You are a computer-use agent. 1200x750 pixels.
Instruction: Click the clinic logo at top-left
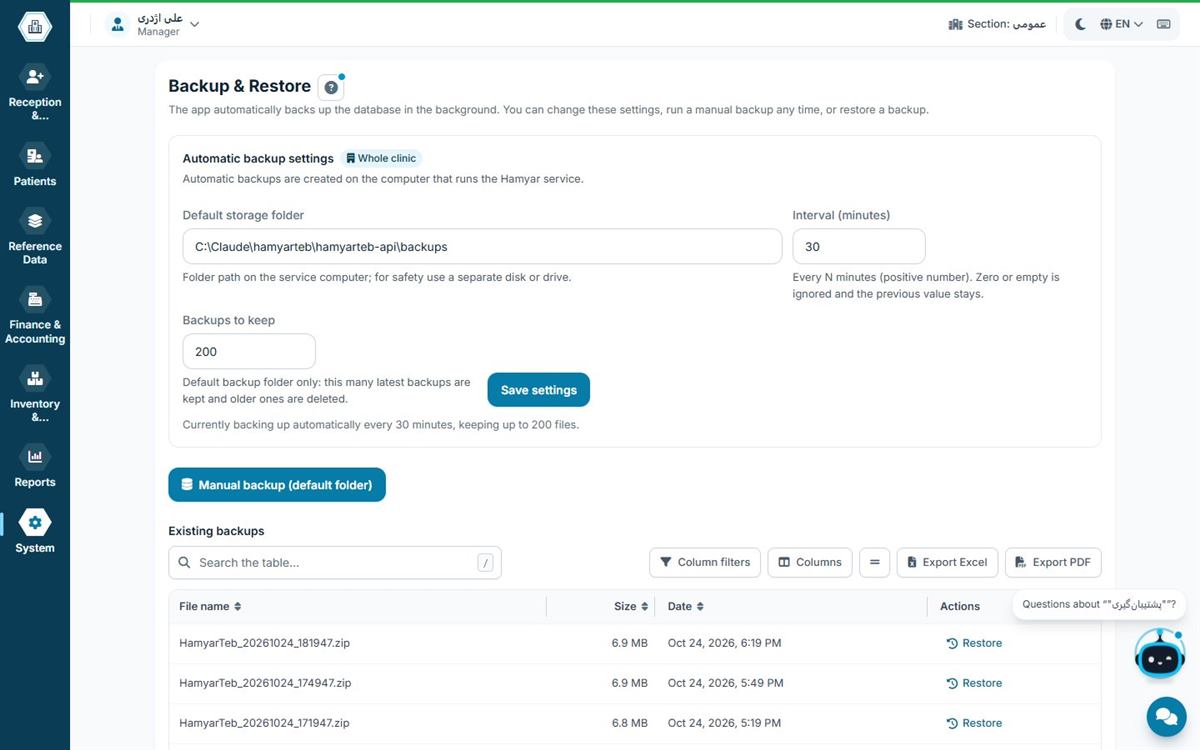(x=35, y=27)
